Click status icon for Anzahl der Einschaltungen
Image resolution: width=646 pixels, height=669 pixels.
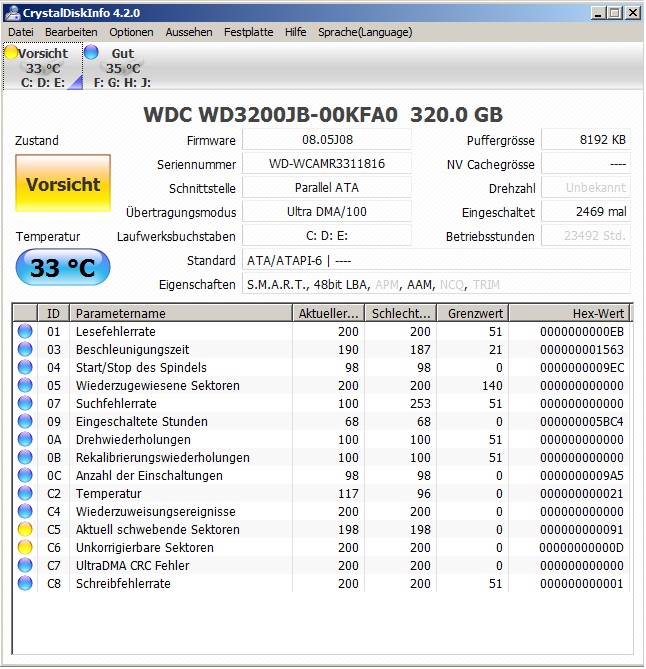click(25, 475)
